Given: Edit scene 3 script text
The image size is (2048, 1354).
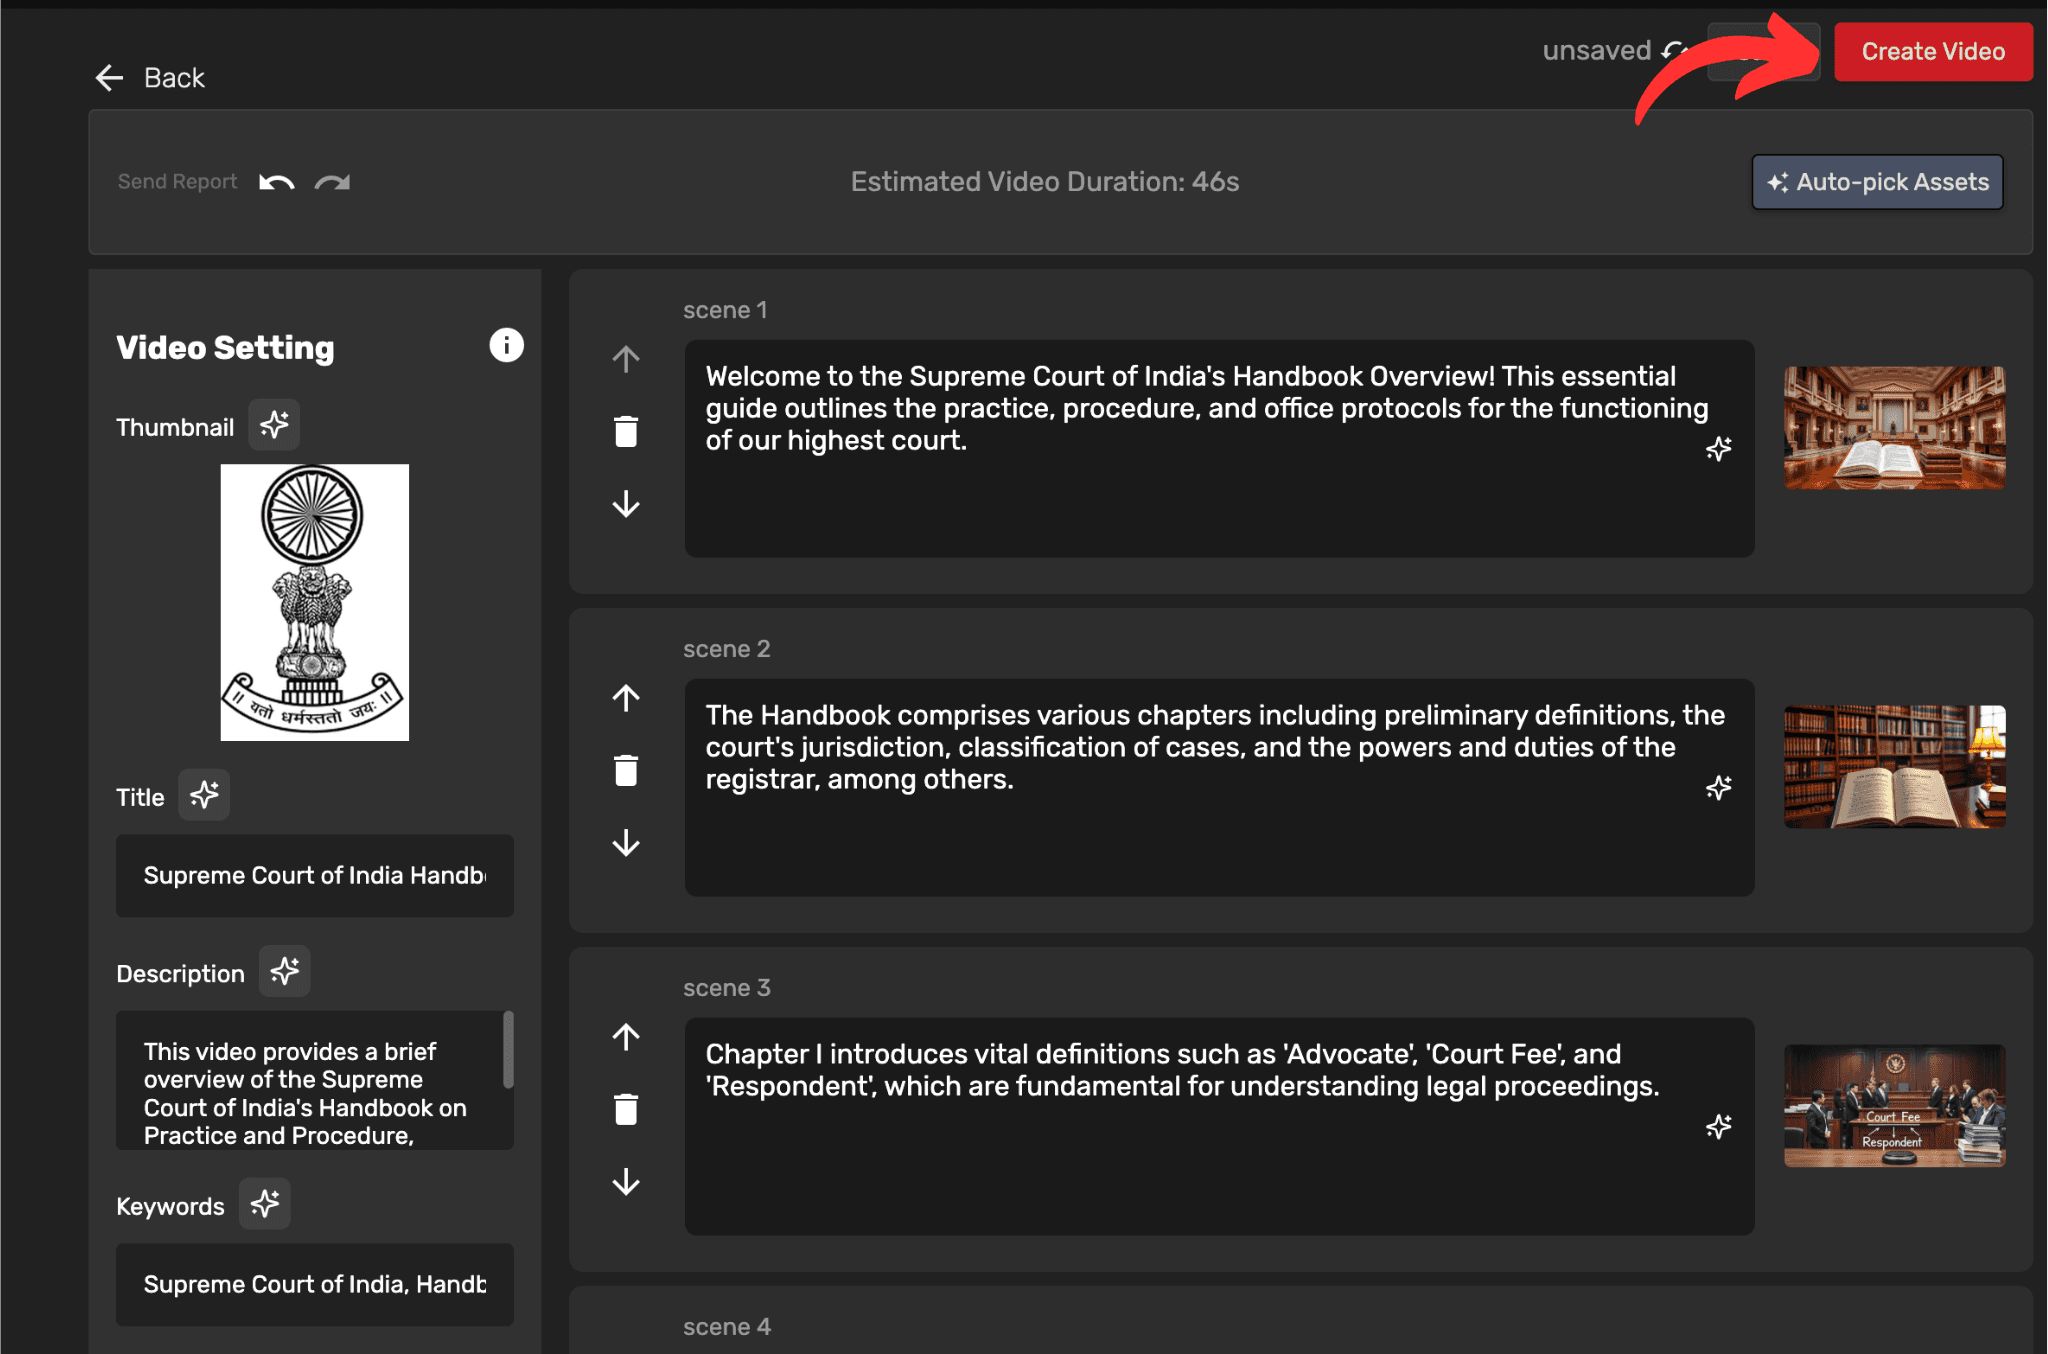Looking at the screenshot, I should (1219, 1127).
